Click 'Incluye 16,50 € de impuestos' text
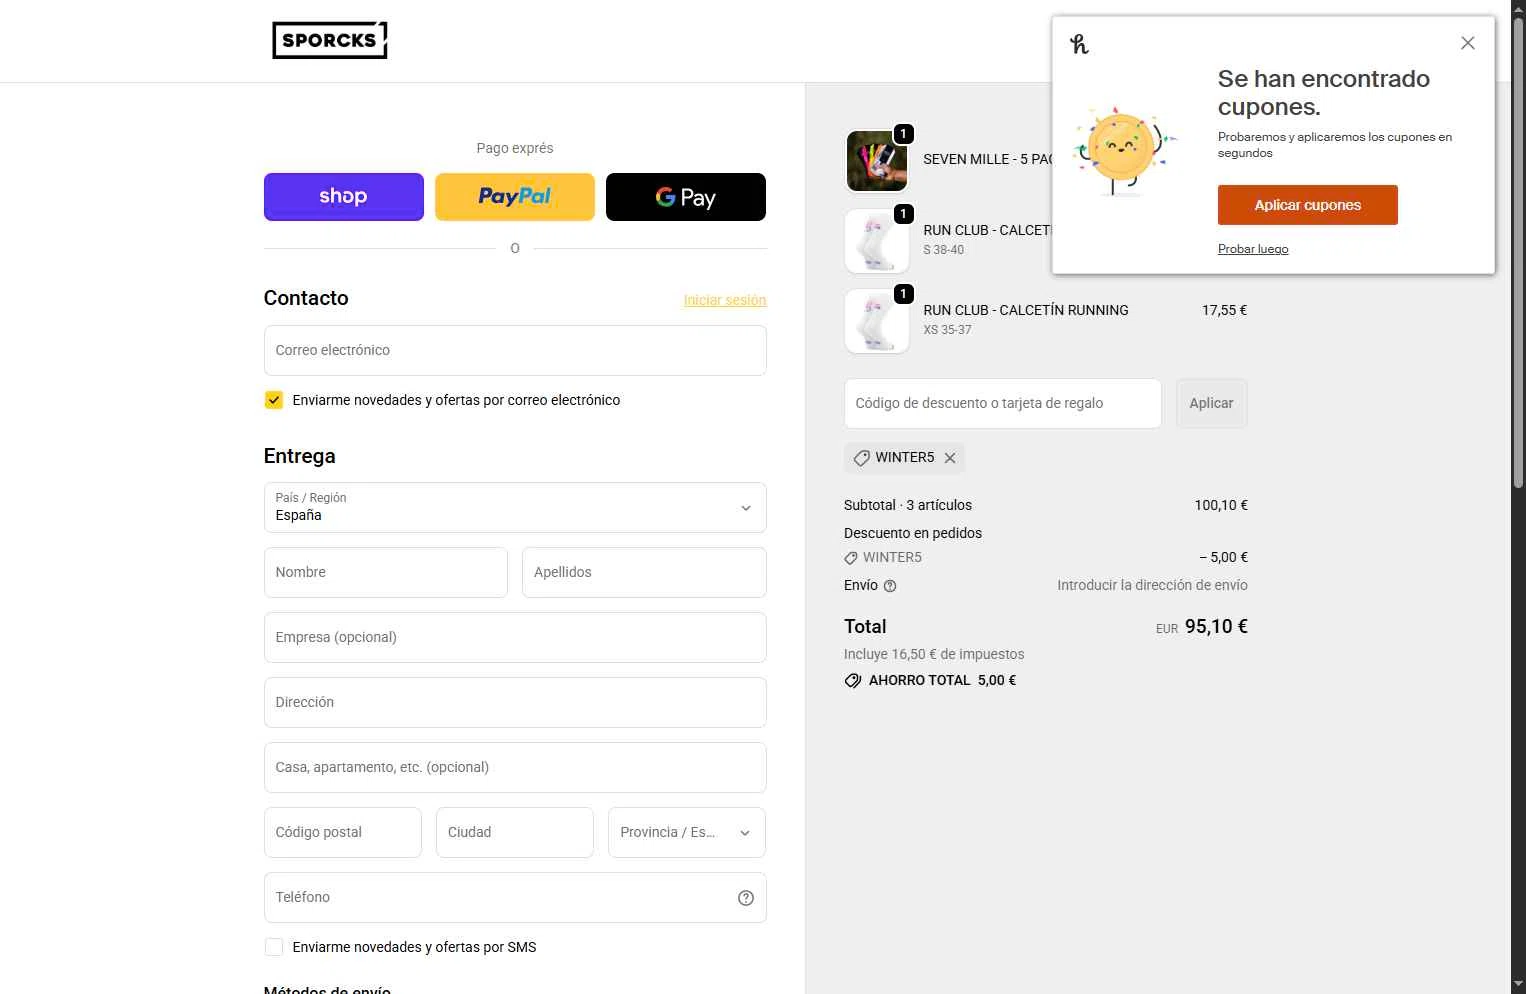This screenshot has height=994, width=1526. point(934,654)
